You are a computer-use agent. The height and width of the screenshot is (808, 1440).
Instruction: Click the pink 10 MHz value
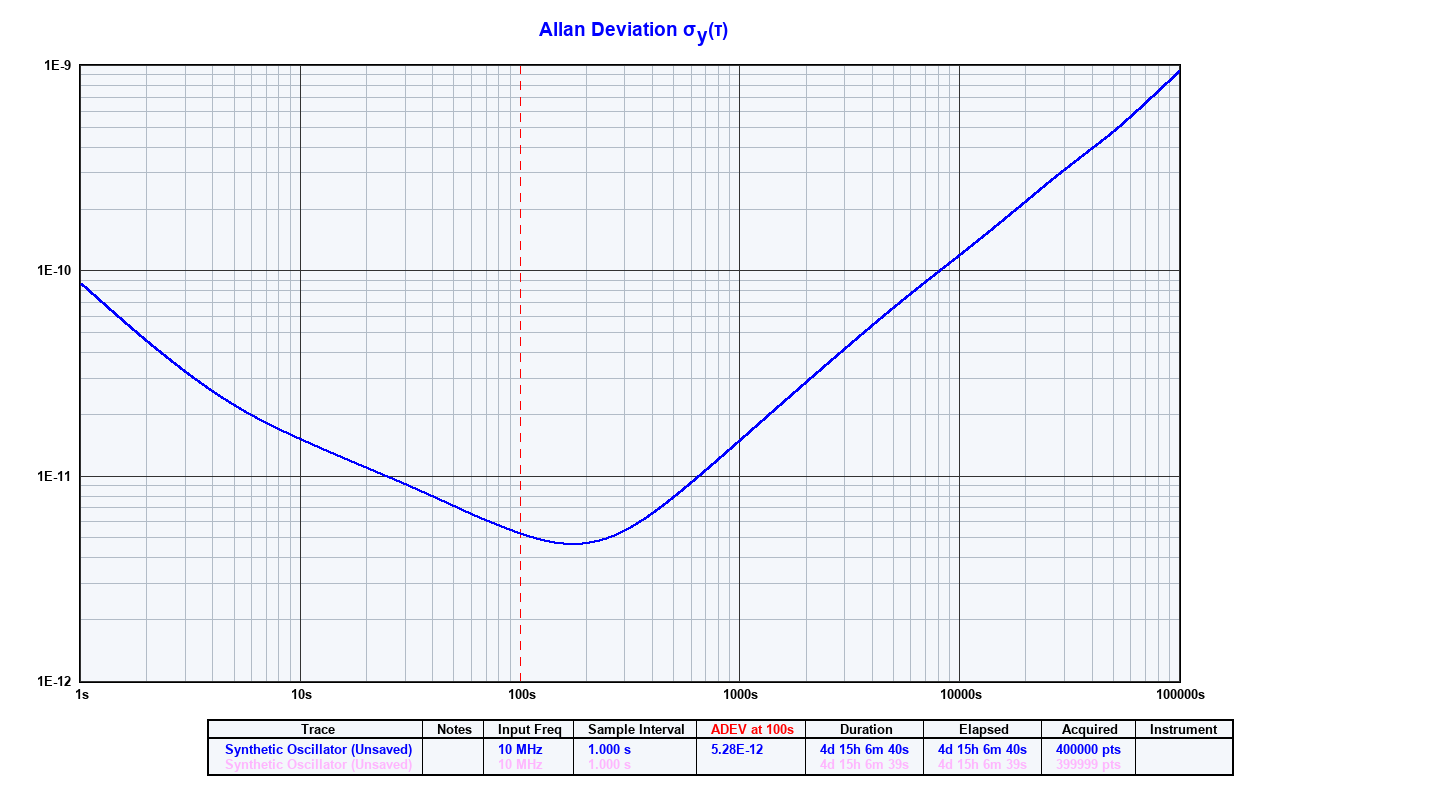coord(520,765)
